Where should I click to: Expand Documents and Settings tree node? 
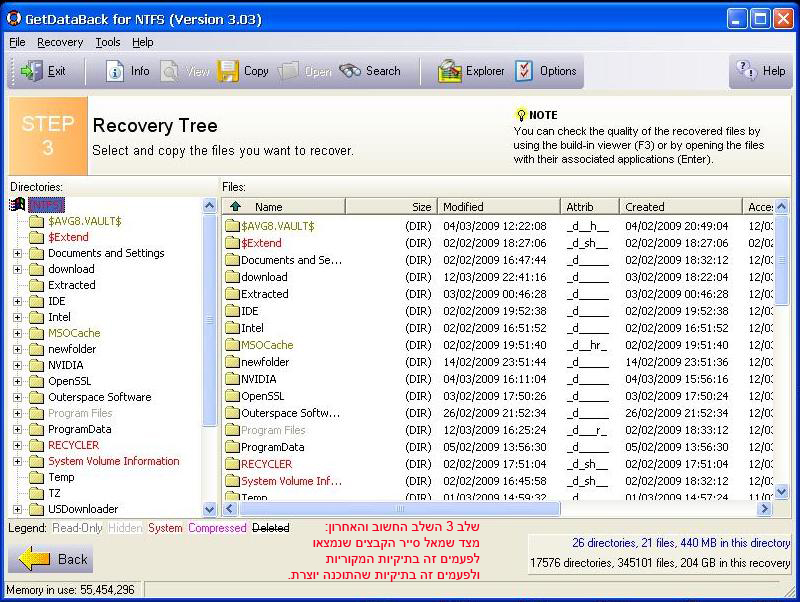click(x=17, y=253)
